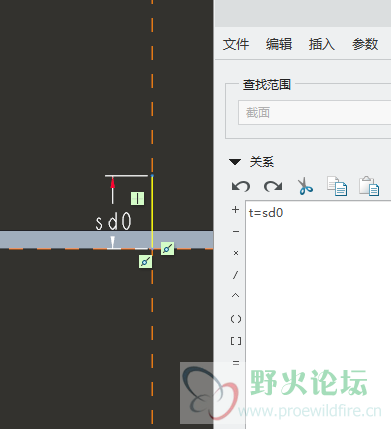Insert the minus operator
Viewport: 391px width, 429px height.
coord(236,231)
